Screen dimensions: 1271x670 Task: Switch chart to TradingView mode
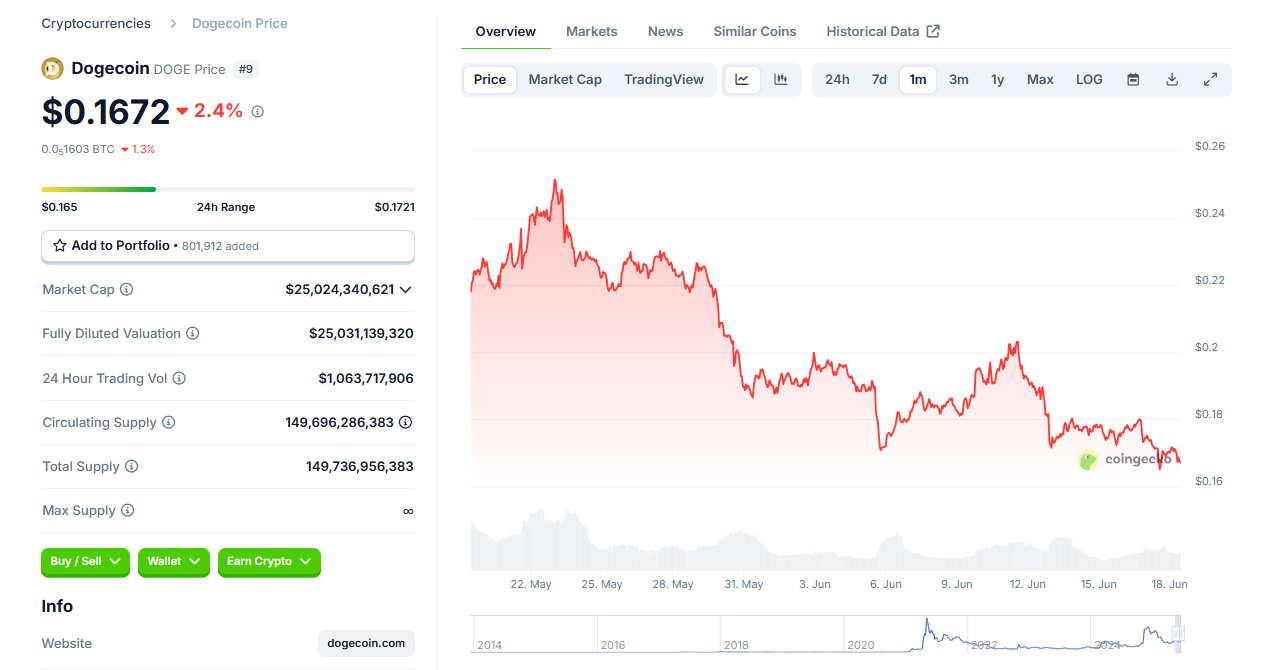click(x=664, y=79)
